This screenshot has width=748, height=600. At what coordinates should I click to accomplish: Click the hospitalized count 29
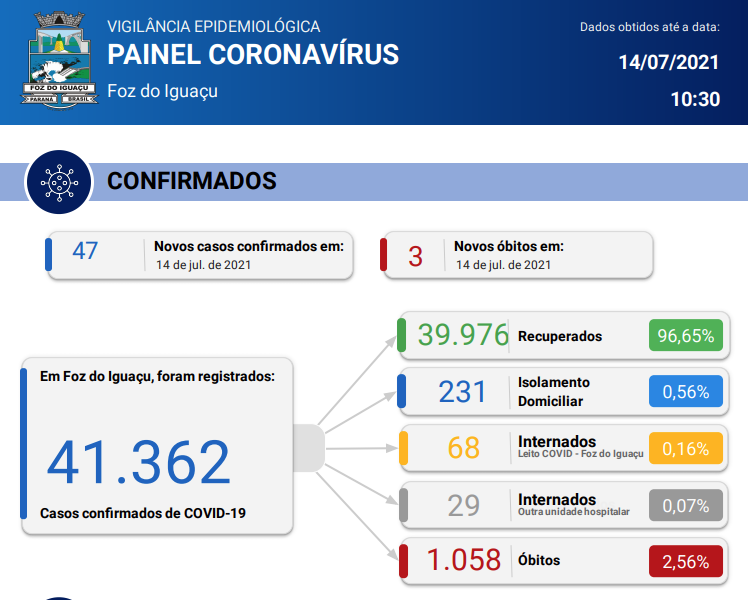click(463, 506)
